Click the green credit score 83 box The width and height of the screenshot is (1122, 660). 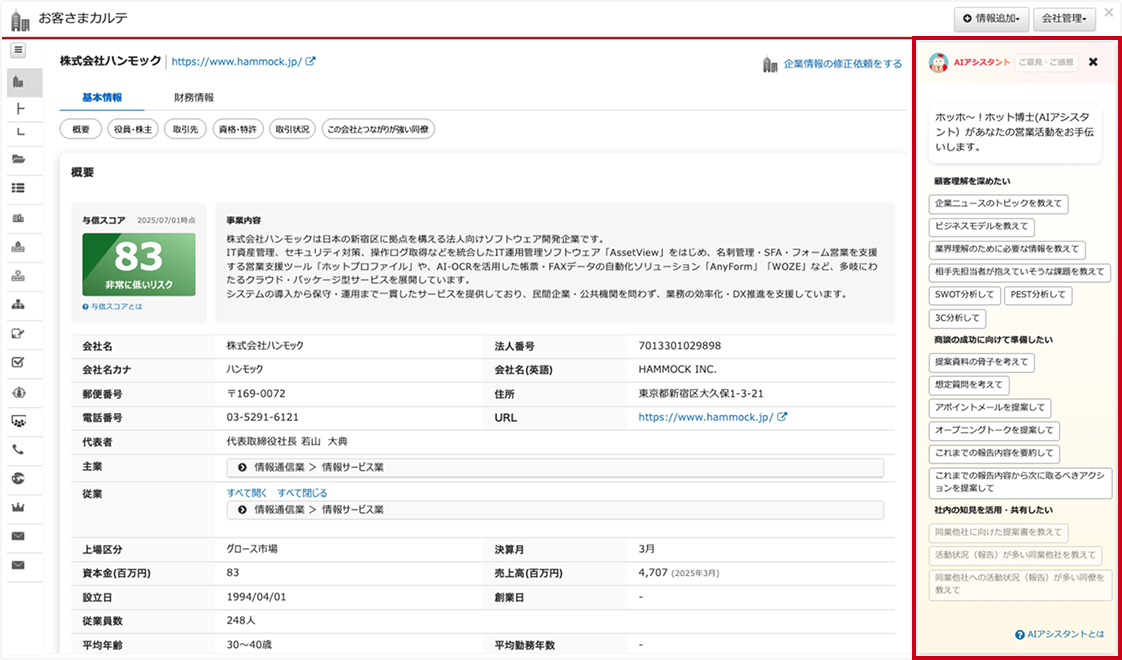point(138,264)
